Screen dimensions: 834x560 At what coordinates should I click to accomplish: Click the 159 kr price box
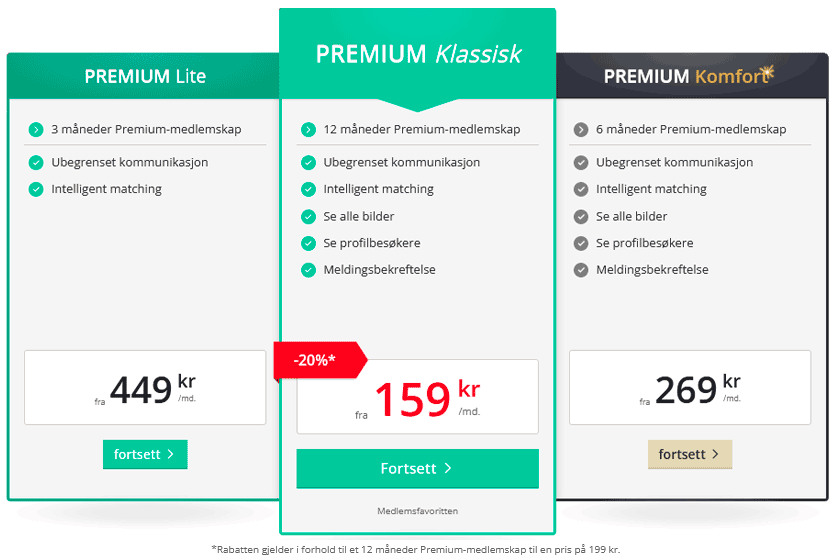(x=418, y=397)
